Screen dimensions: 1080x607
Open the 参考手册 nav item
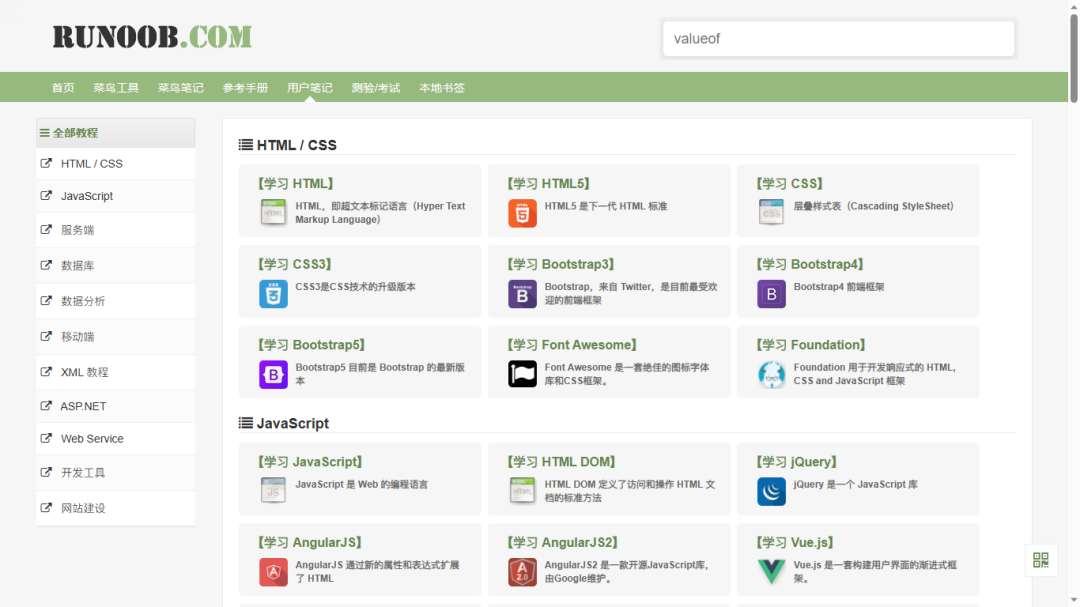click(245, 88)
